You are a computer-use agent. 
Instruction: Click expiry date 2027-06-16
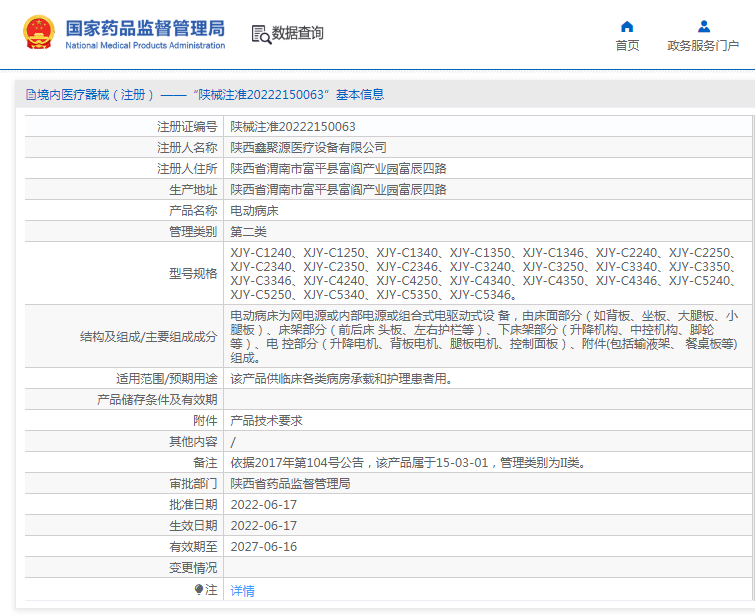tap(264, 547)
